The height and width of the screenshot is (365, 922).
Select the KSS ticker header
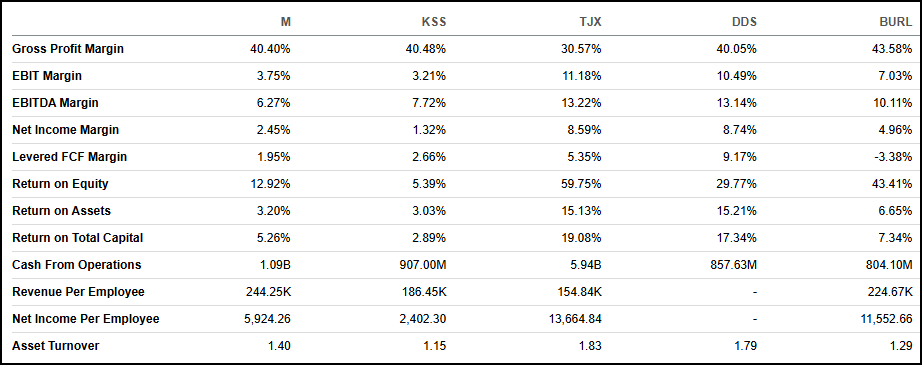(x=434, y=22)
